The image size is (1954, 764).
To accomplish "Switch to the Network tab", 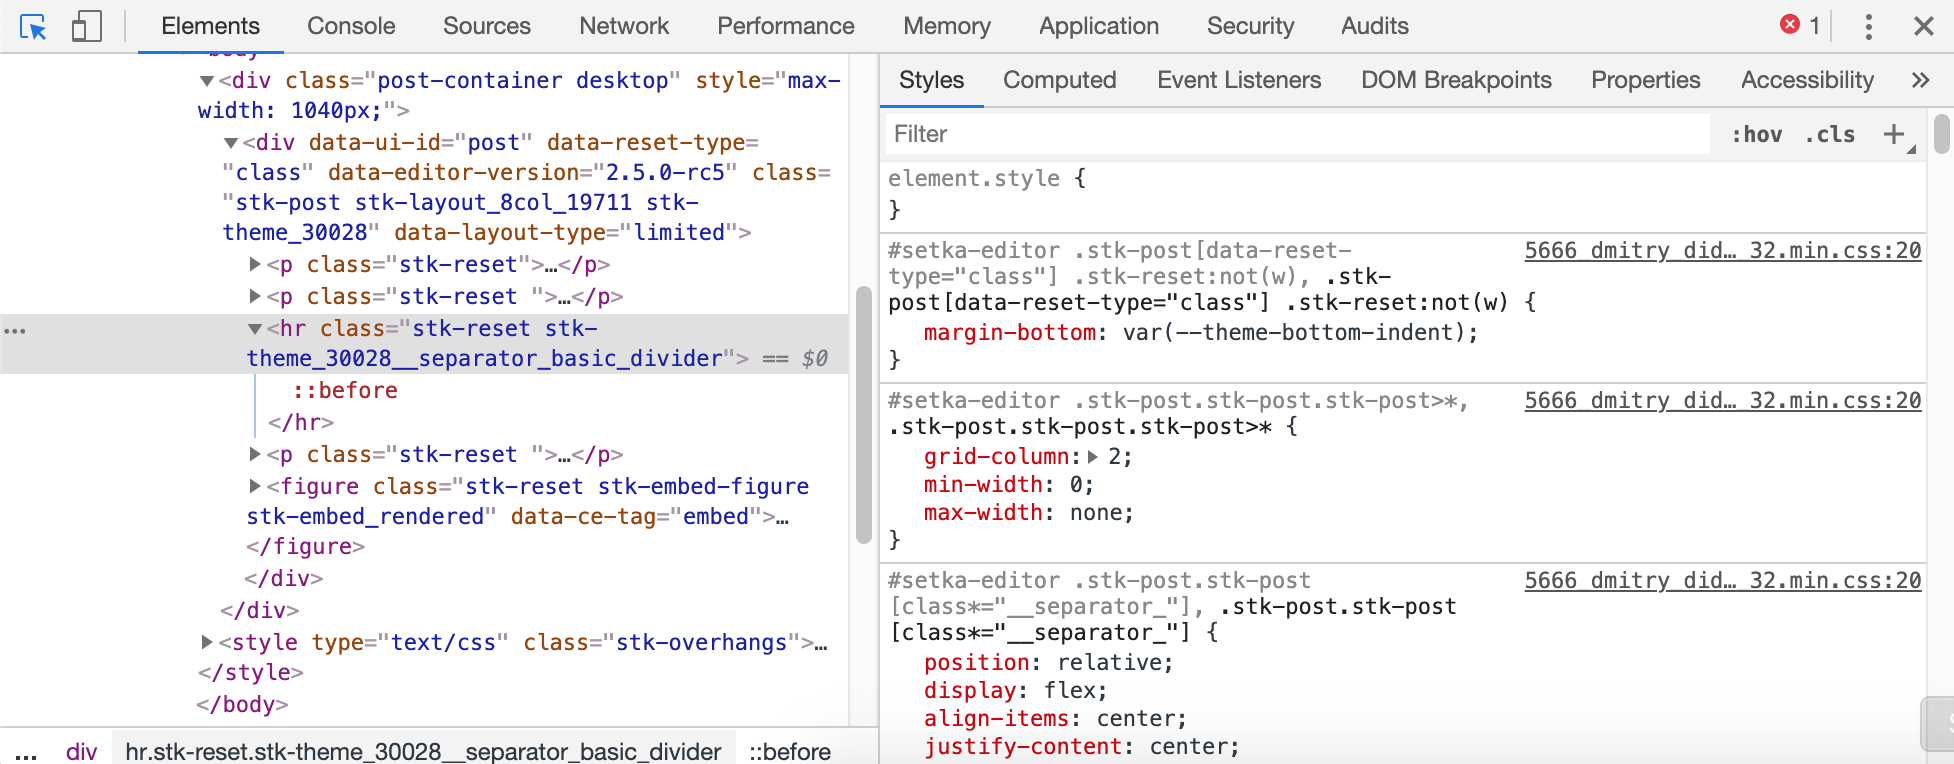I will pyautogui.click(x=623, y=26).
